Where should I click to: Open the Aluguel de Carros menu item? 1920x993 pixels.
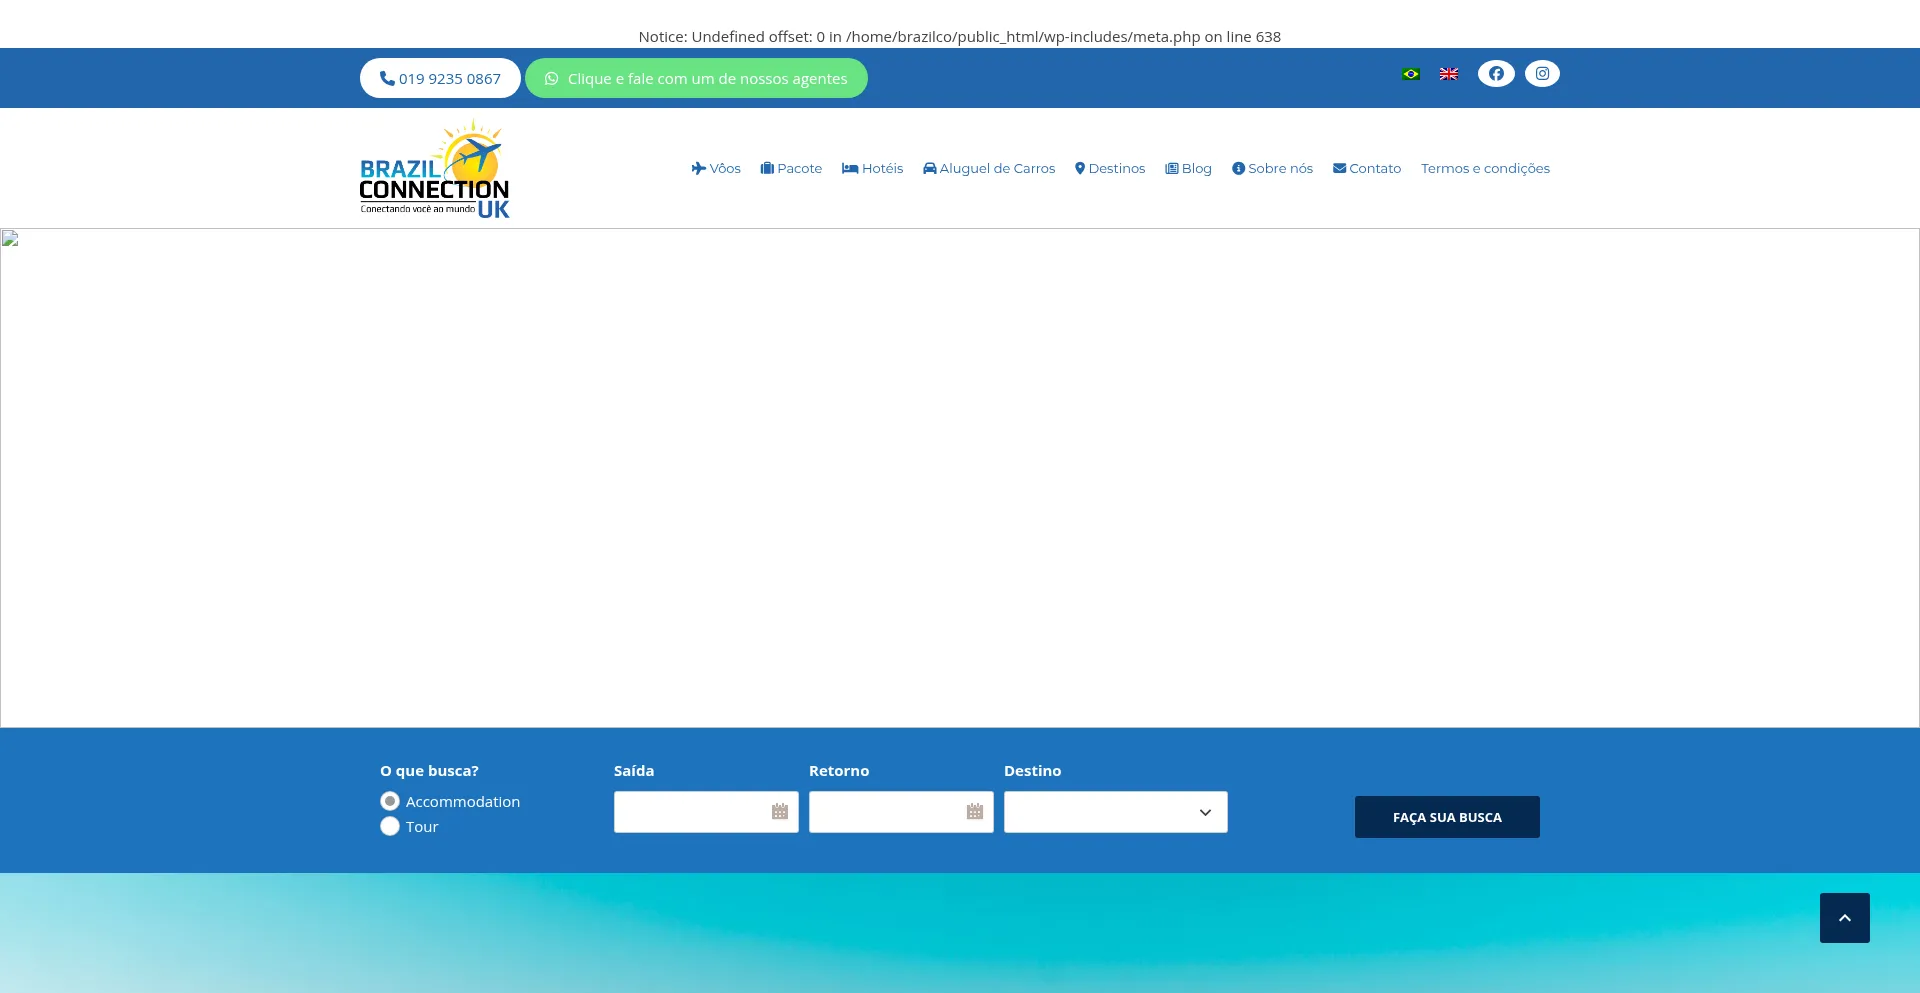coord(988,168)
